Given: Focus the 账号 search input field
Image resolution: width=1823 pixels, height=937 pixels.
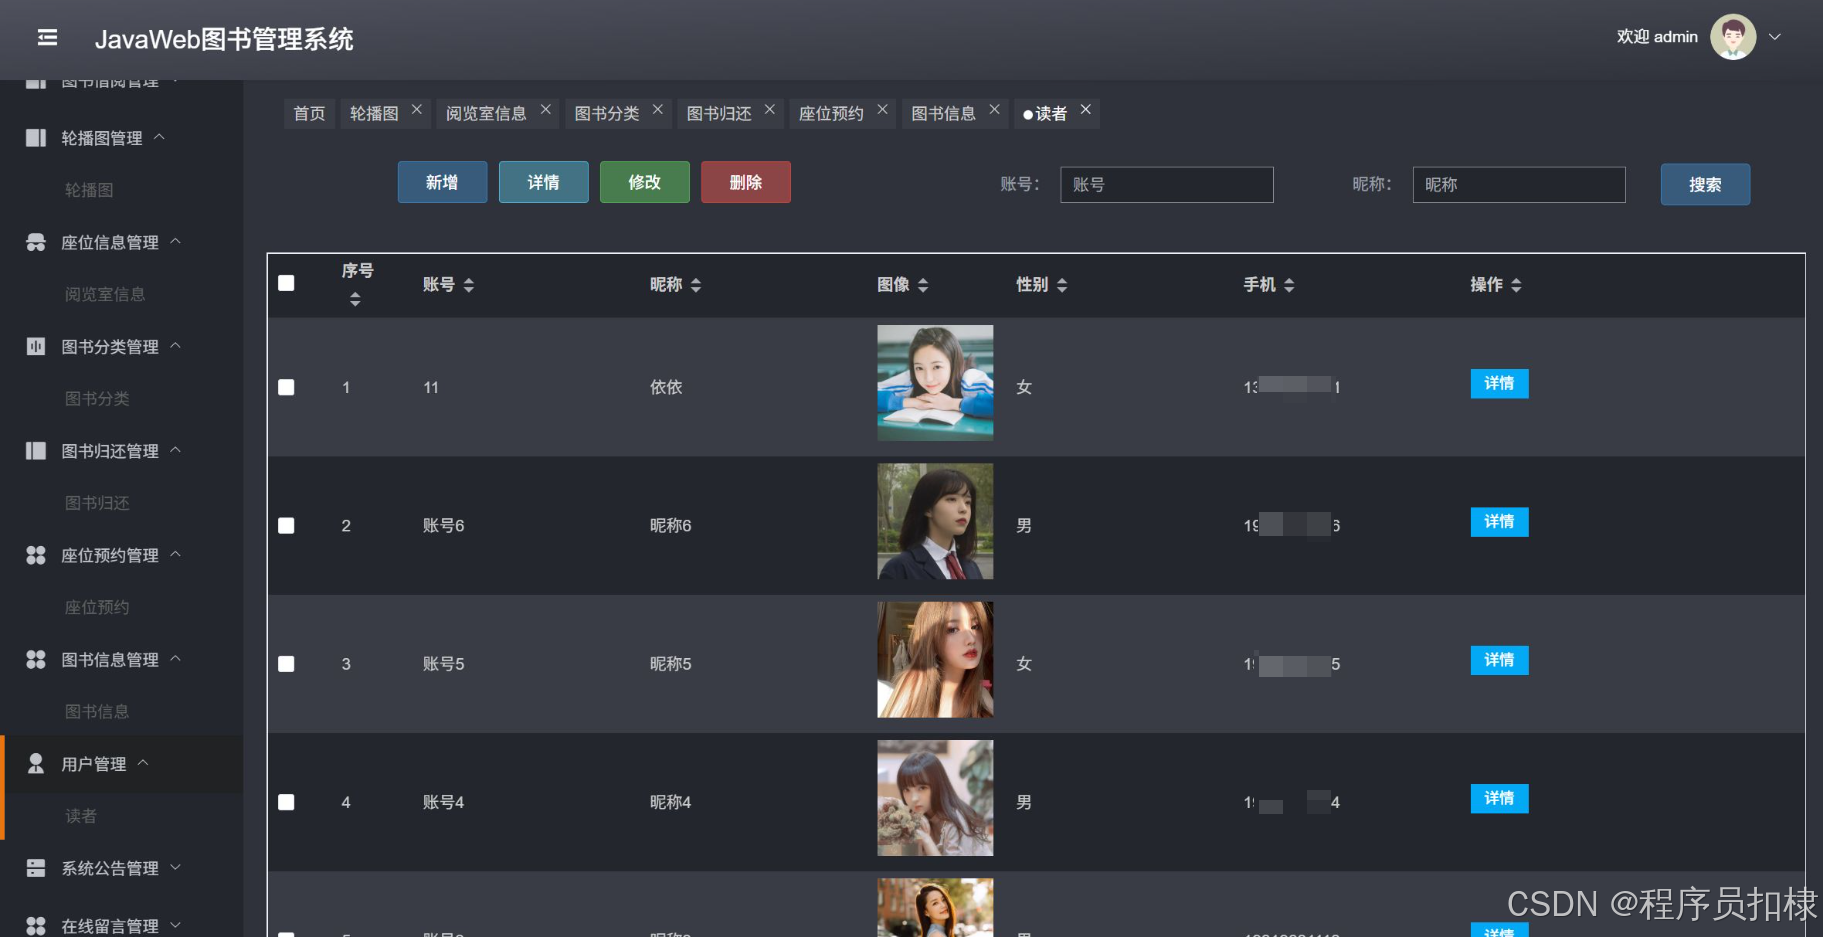Looking at the screenshot, I should tap(1167, 185).
